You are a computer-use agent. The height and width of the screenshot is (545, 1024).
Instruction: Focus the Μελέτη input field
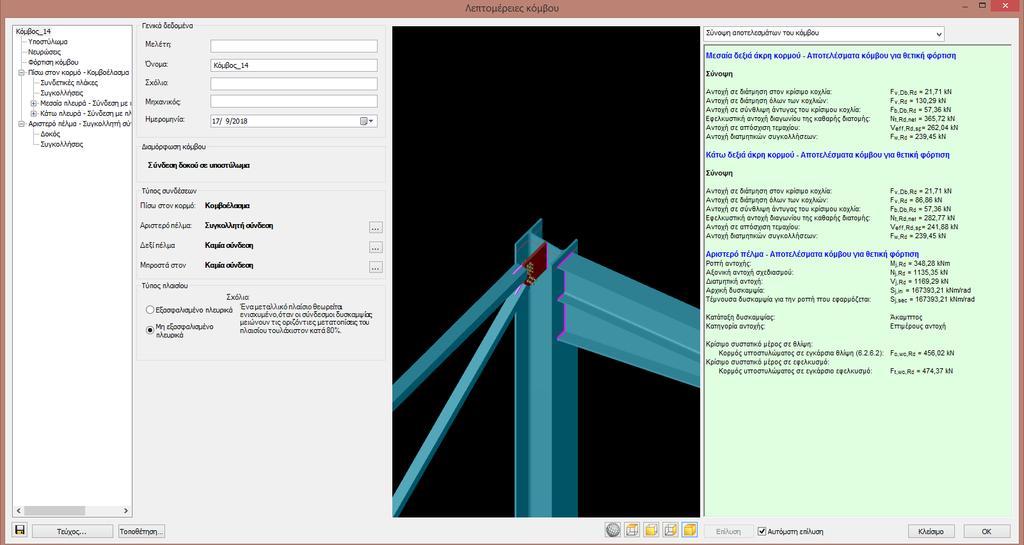tap(294, 46)
